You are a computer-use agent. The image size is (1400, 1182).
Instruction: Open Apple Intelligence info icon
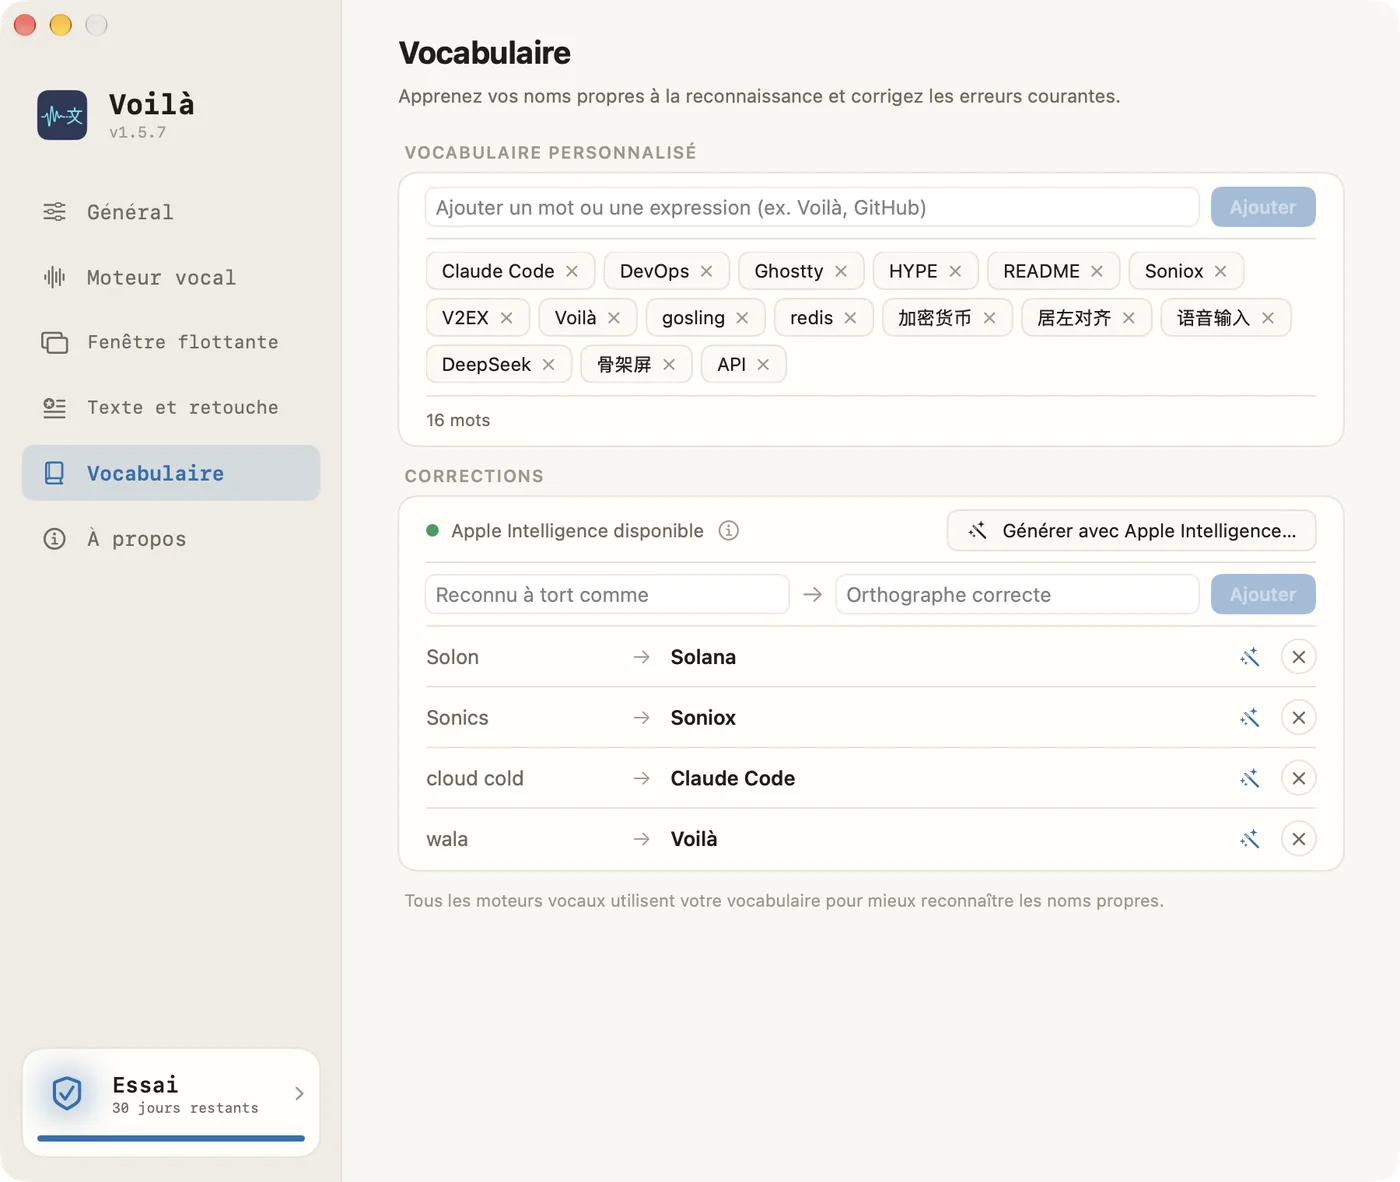click(729, 531)
